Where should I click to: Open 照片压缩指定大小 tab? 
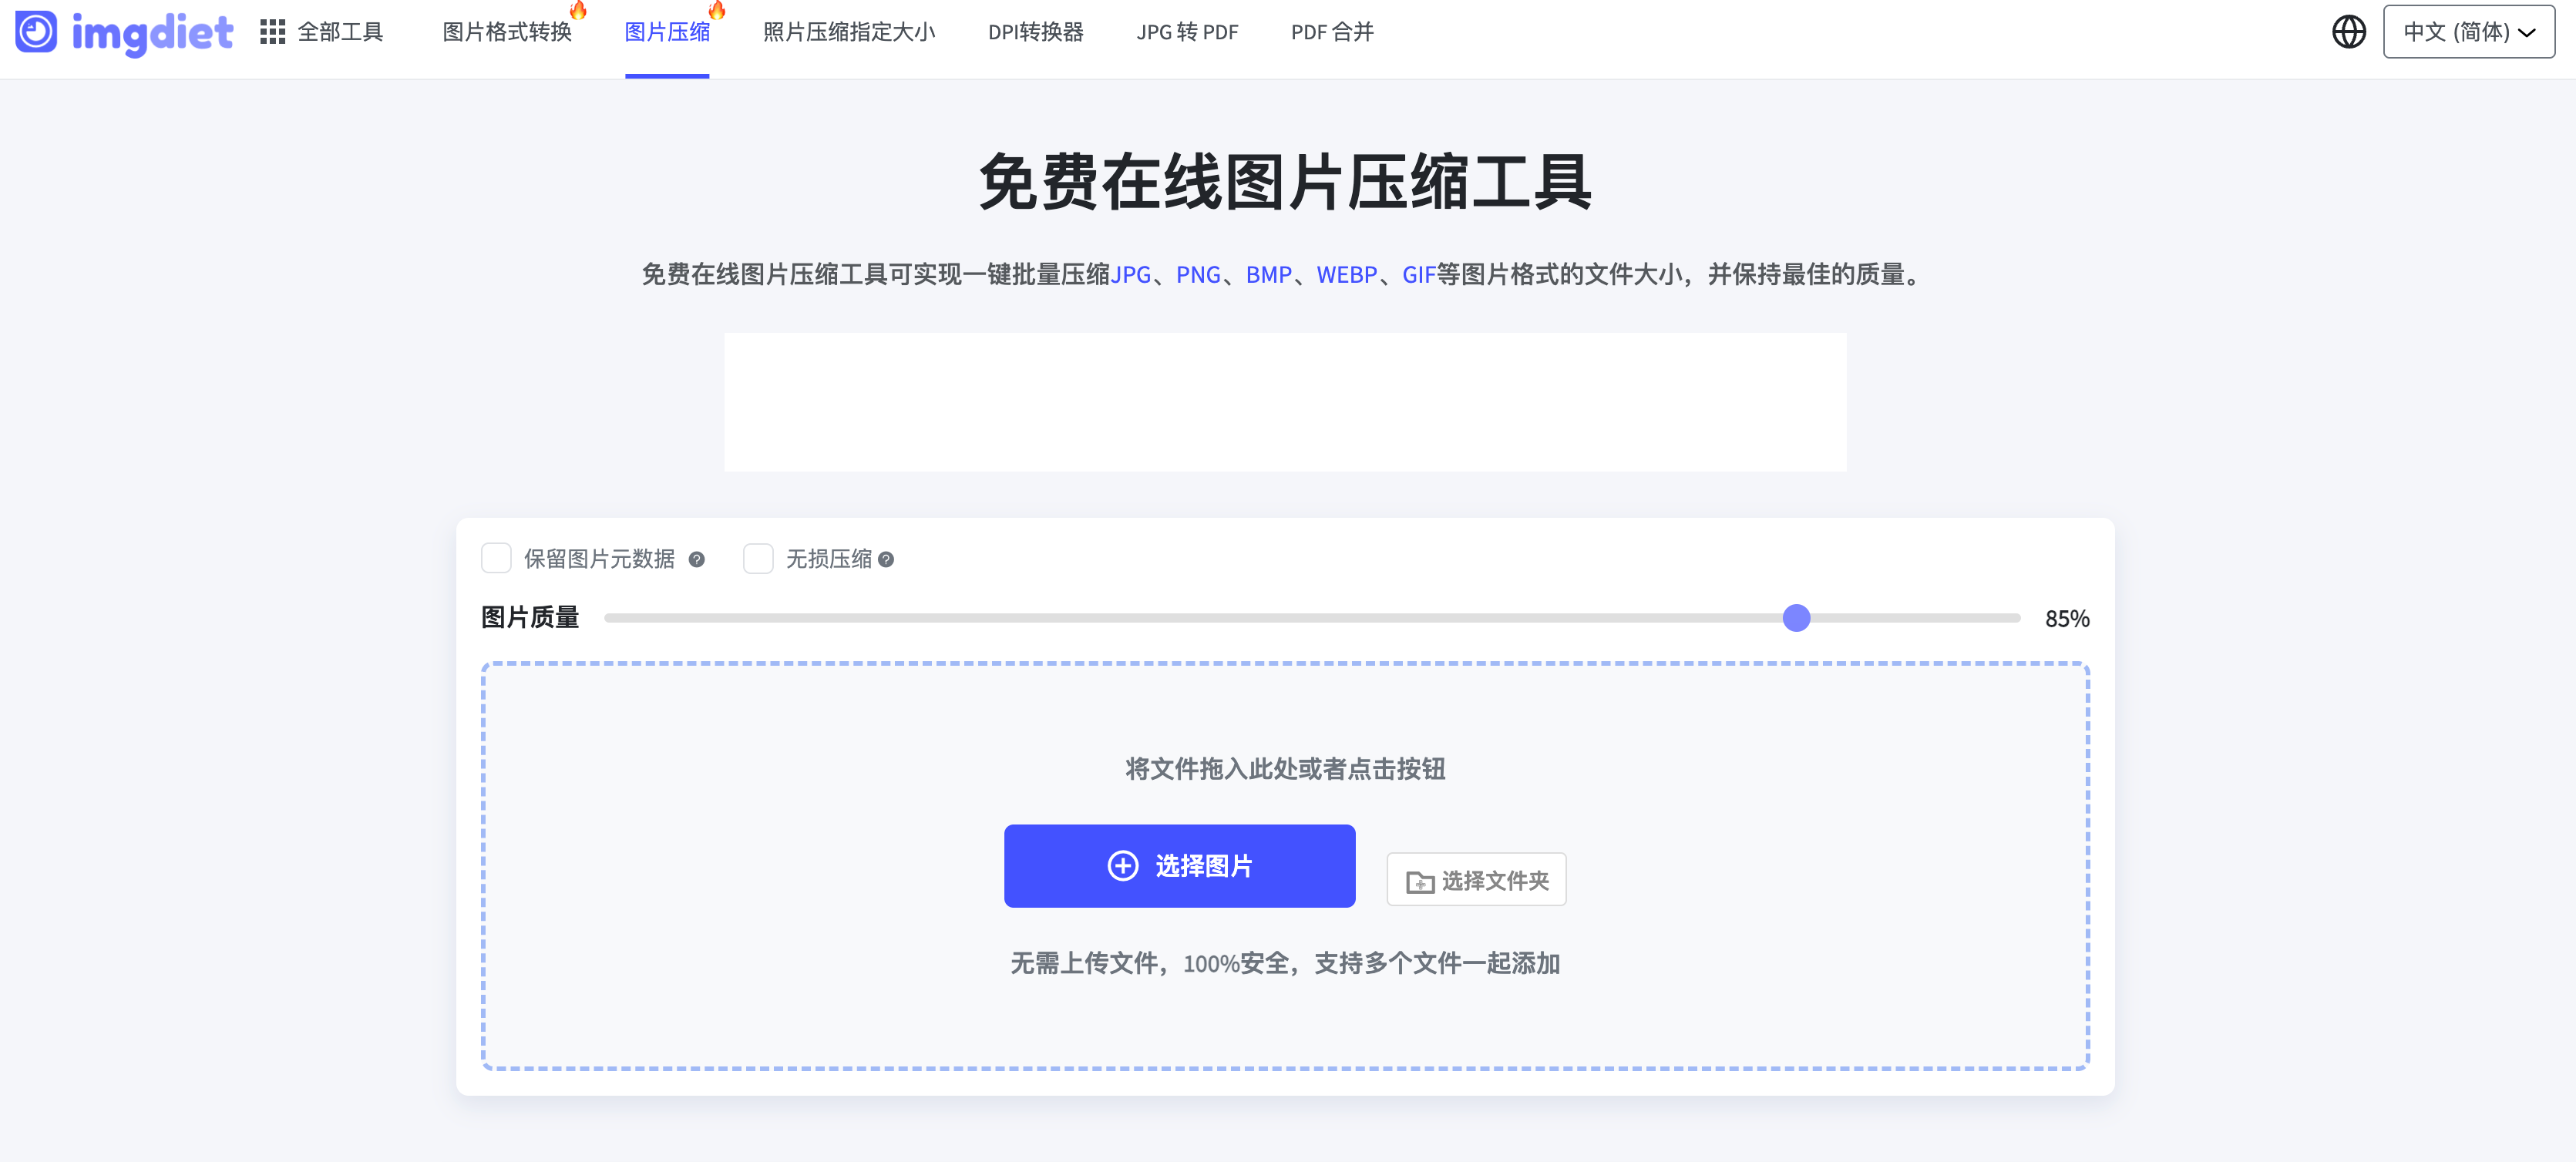849,32
